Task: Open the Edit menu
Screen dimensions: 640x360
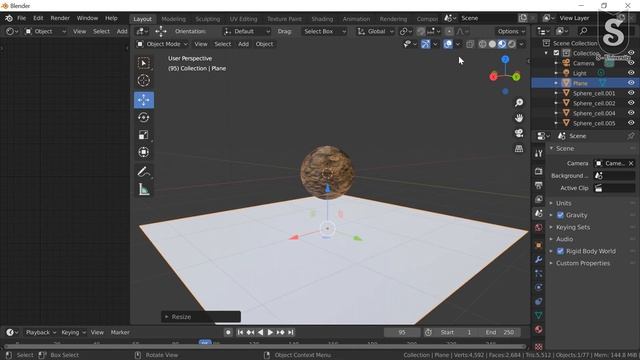Action: (x=38, y=18)
